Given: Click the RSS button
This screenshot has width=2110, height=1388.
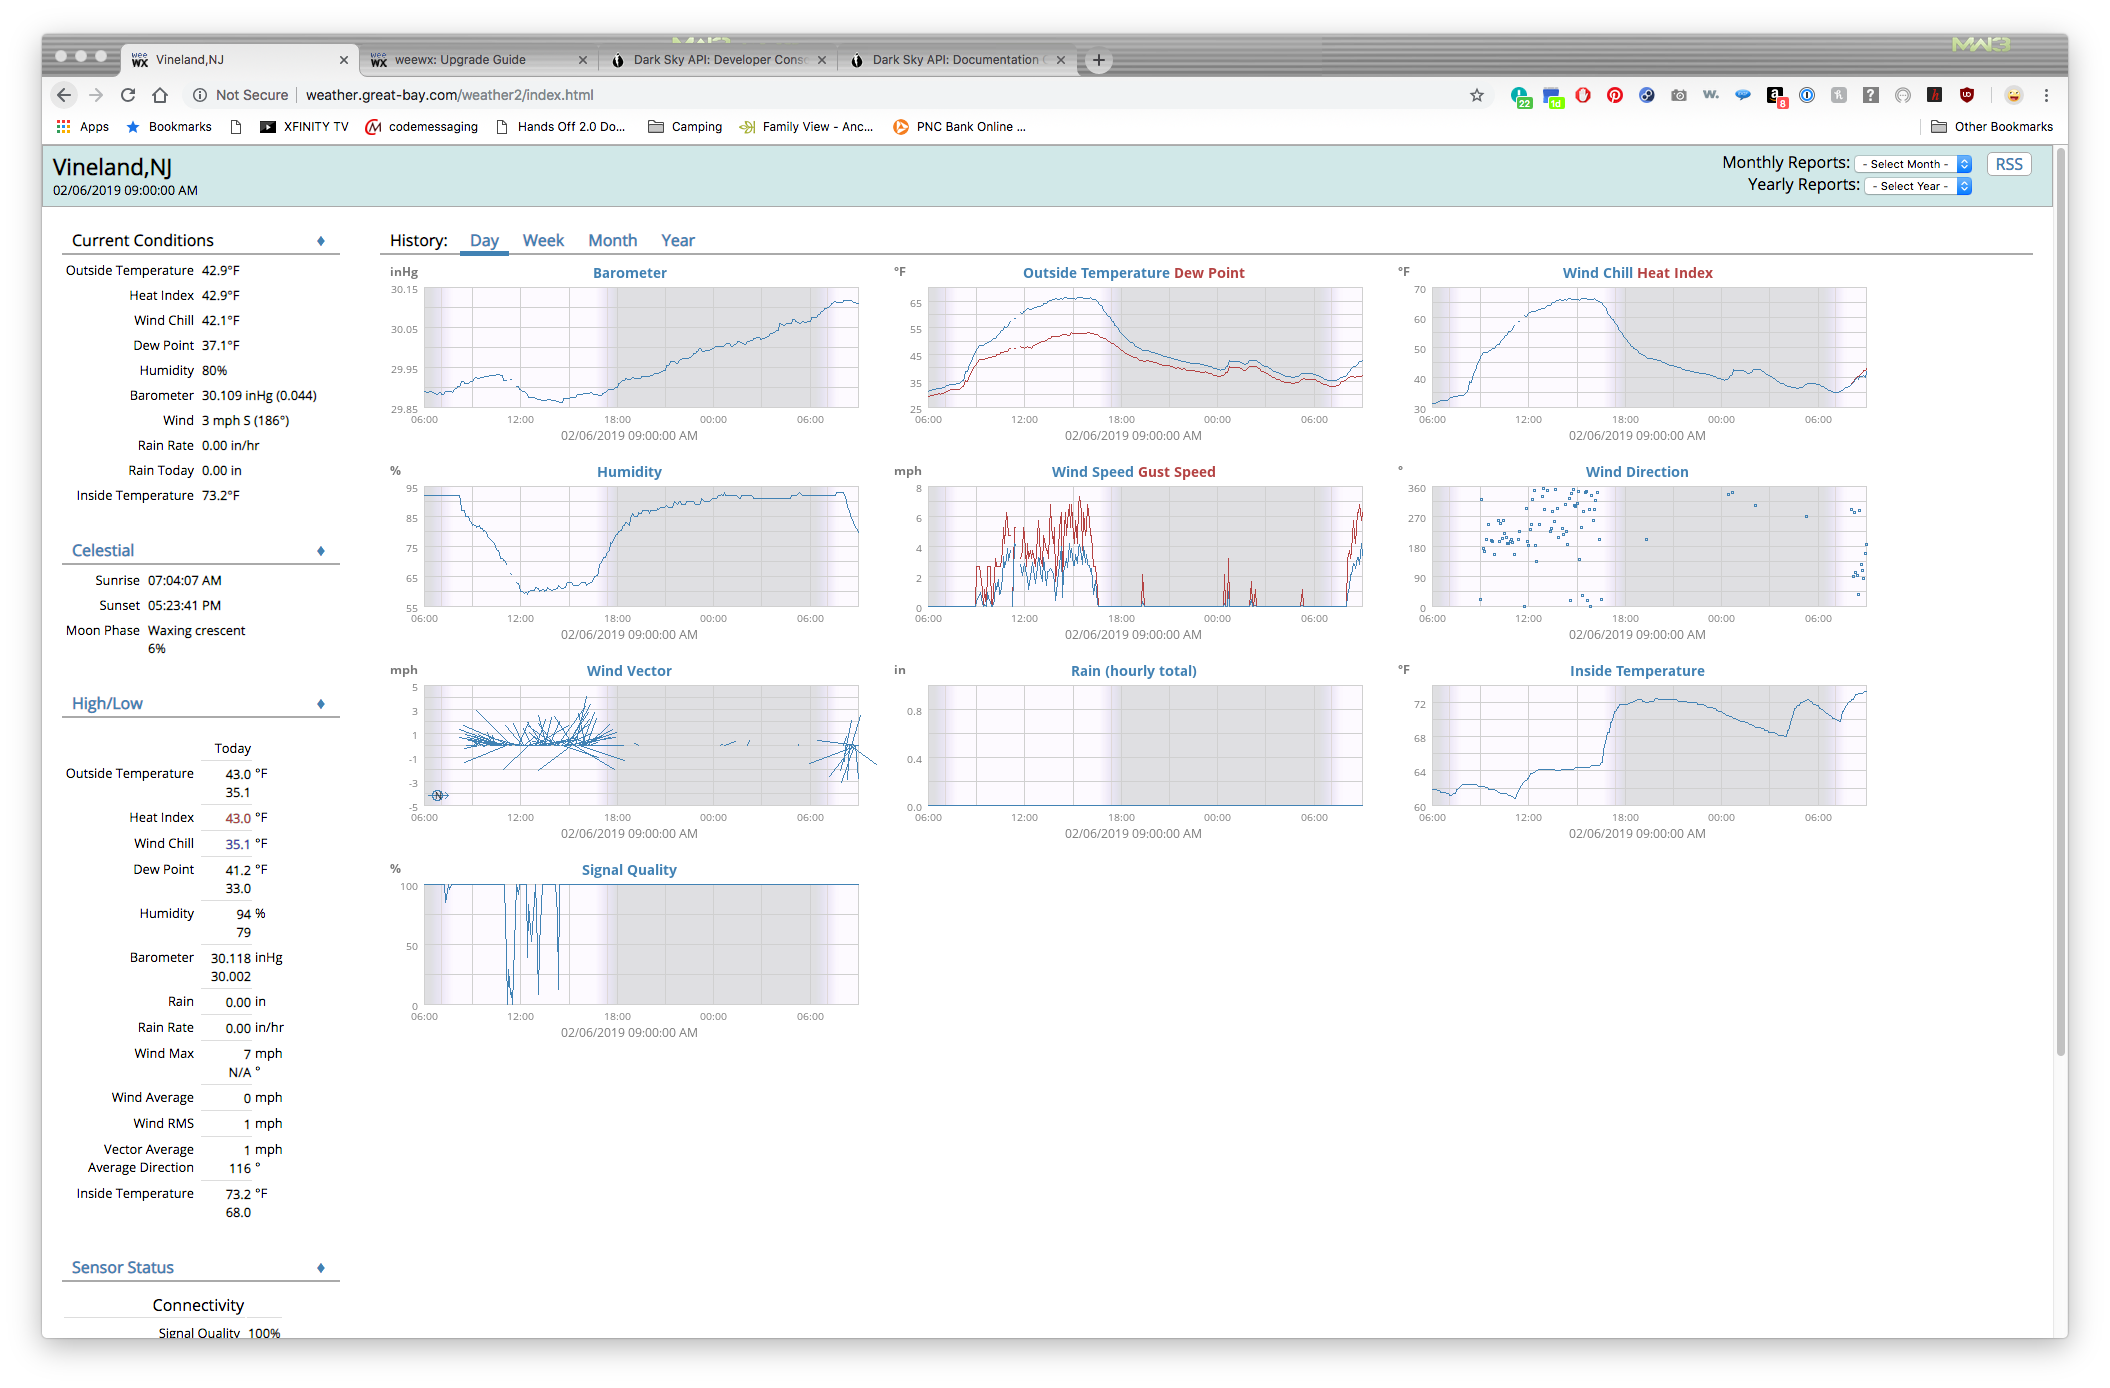Looking at the screenshot, I should [x=2008, y=164].
